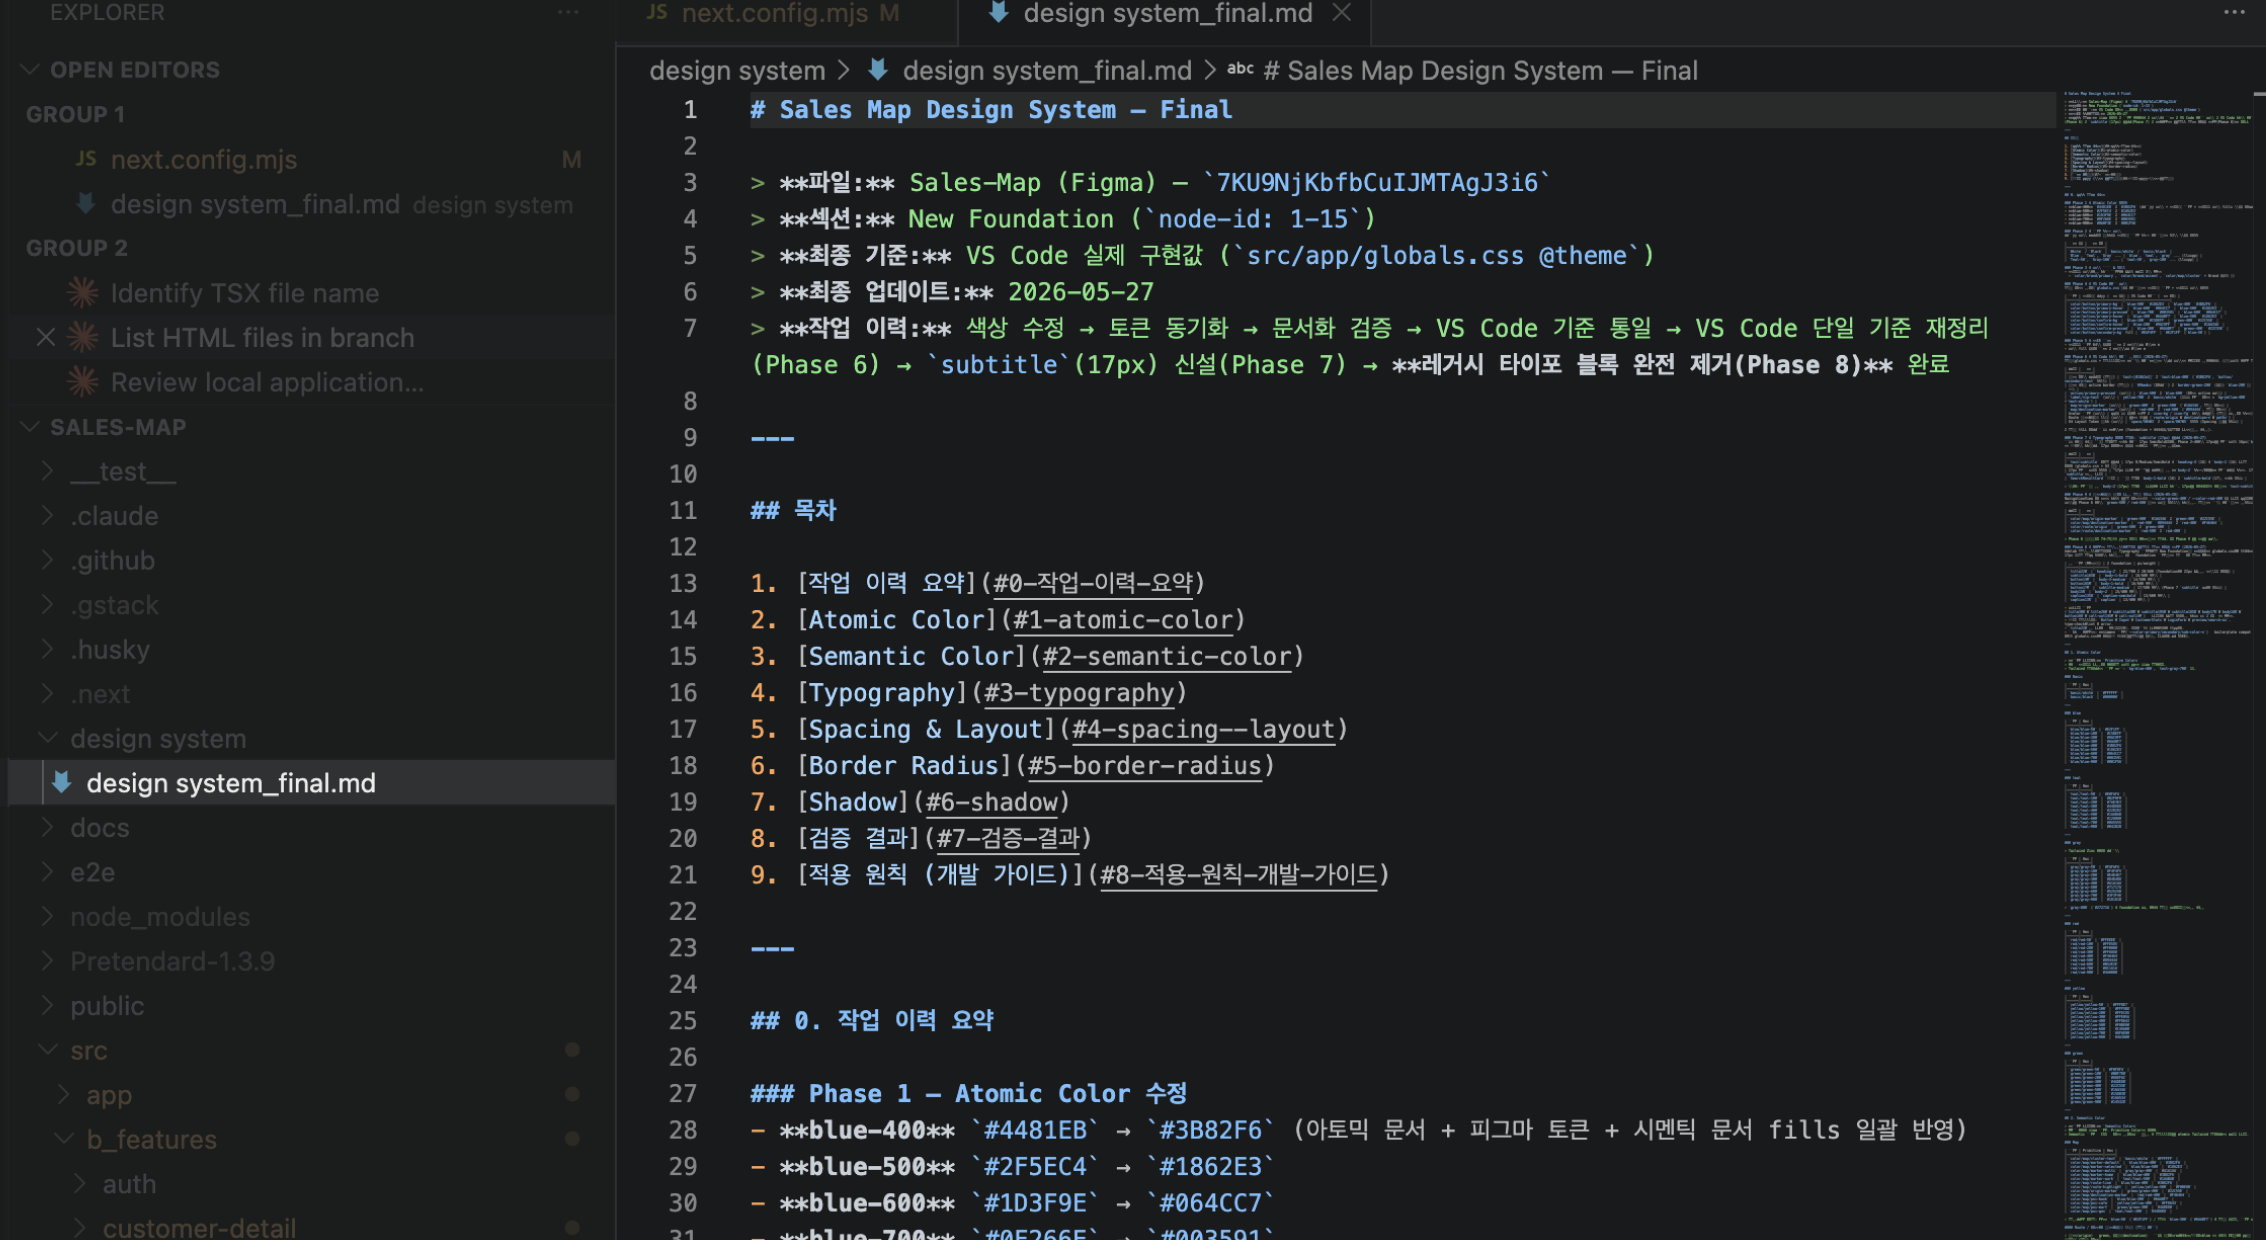Image resolution: width=2266 pixels, height=1240 pixels.
Task: Expand the auth folder
Action: coord(79,1184)
